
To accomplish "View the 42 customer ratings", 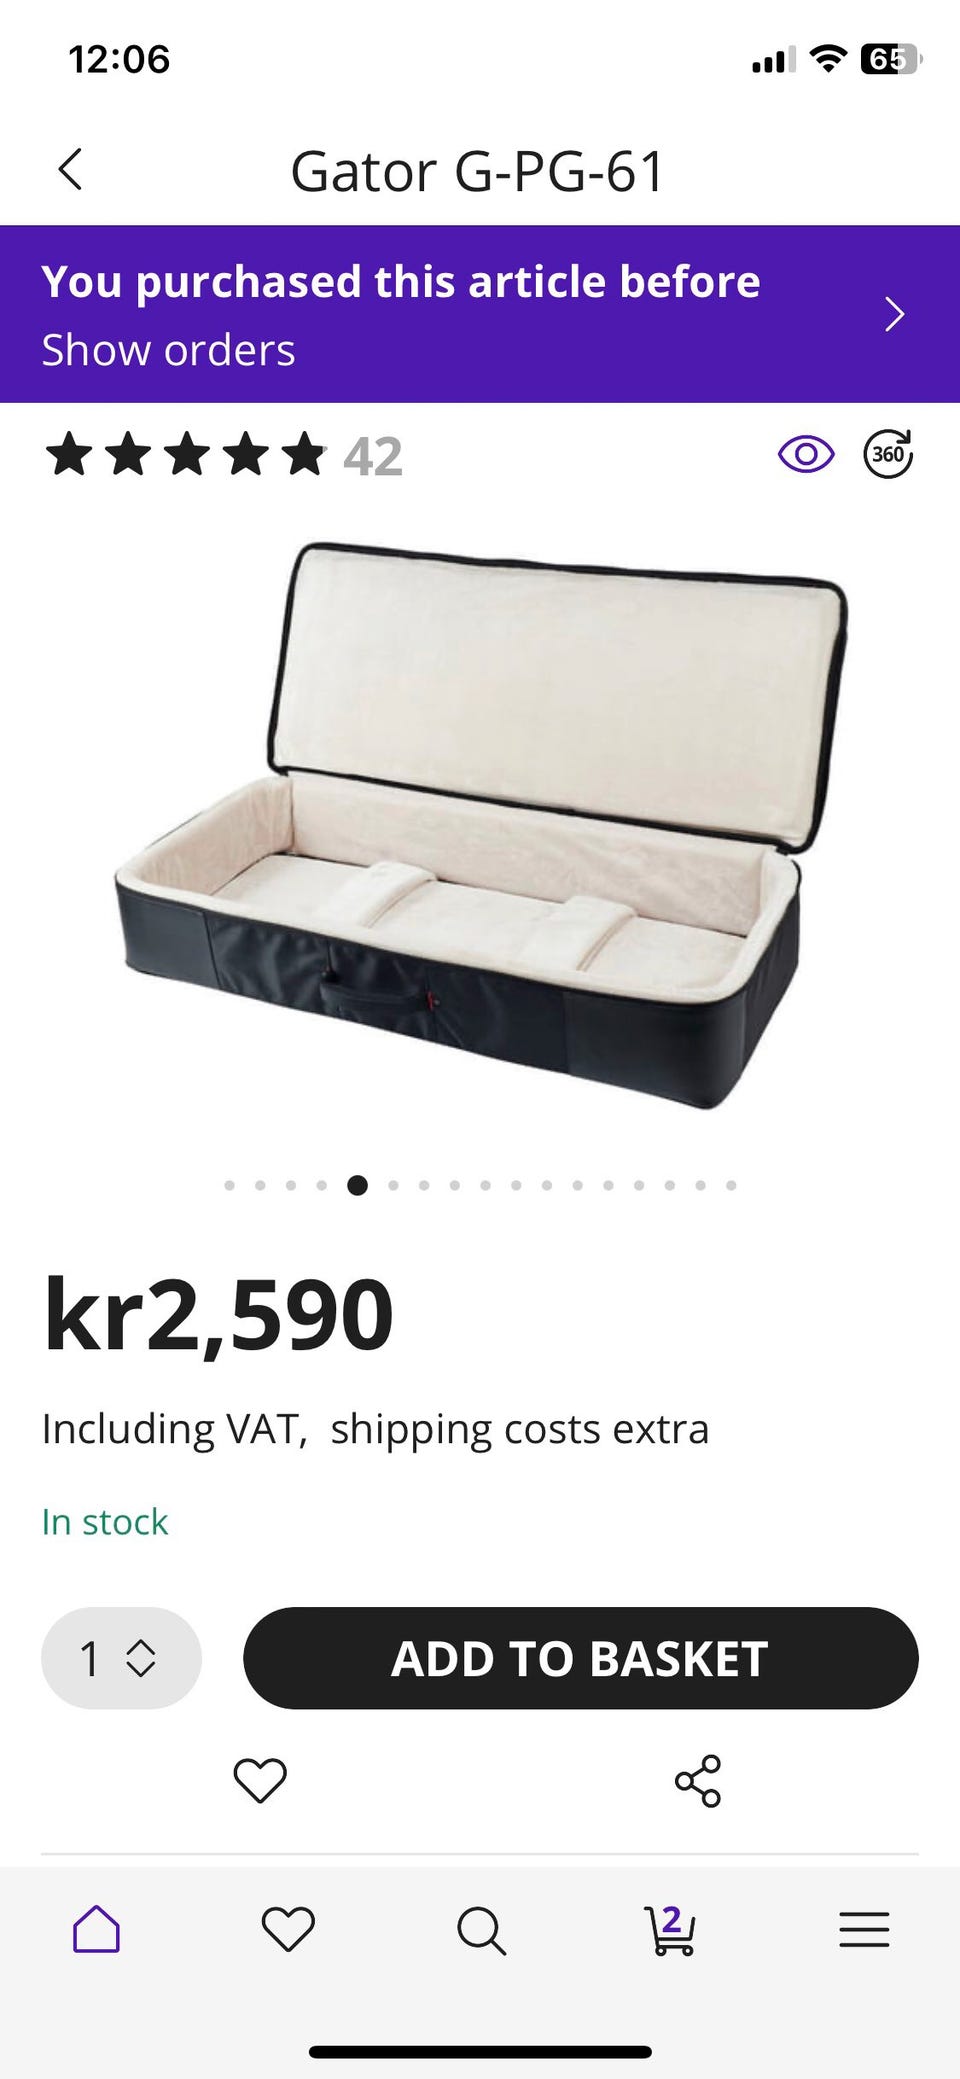I will pyautogui.click(x=372, y=457).
